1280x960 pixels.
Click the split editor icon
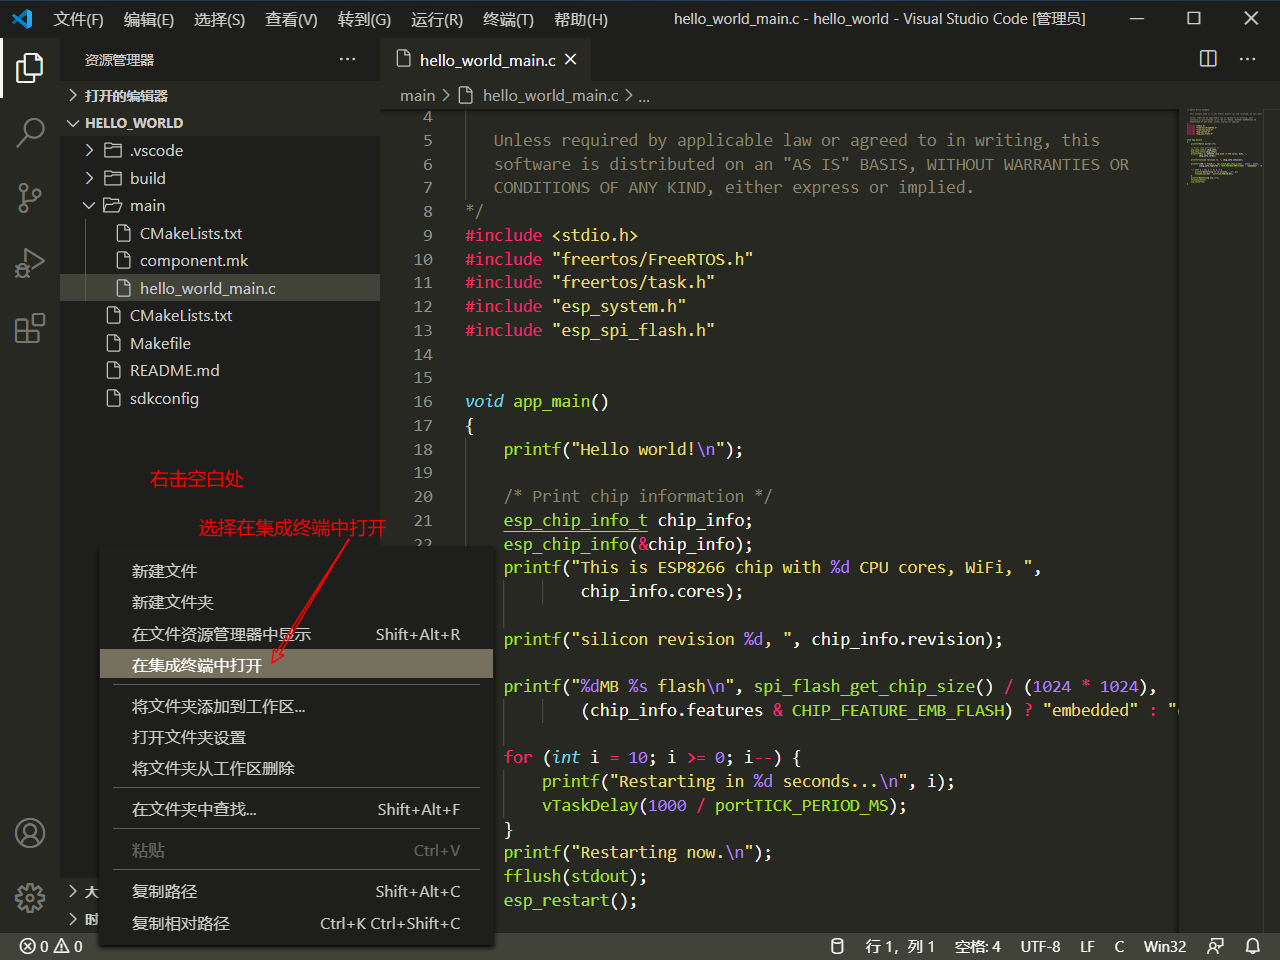coord(1208,59)
